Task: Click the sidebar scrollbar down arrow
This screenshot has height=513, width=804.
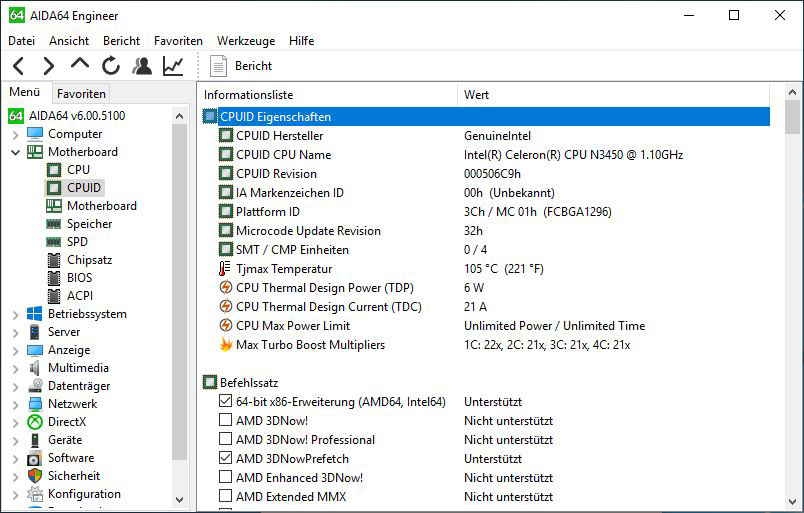Action: (179, 499)
